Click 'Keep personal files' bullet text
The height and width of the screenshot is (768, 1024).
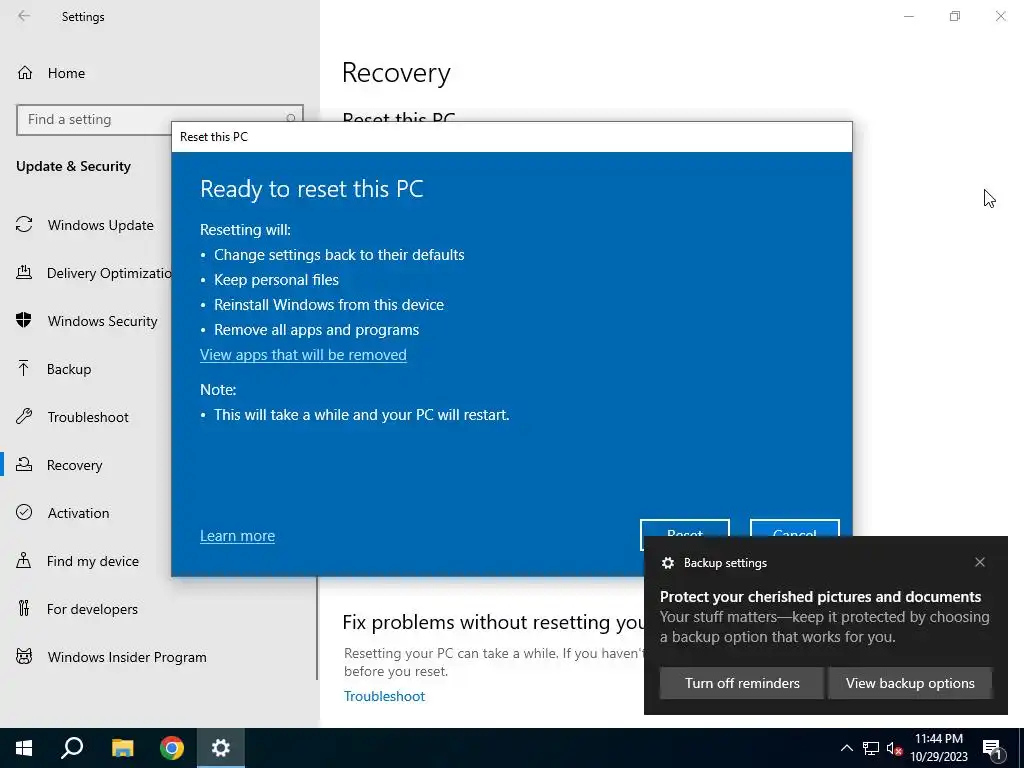click(x=276, y=280)
